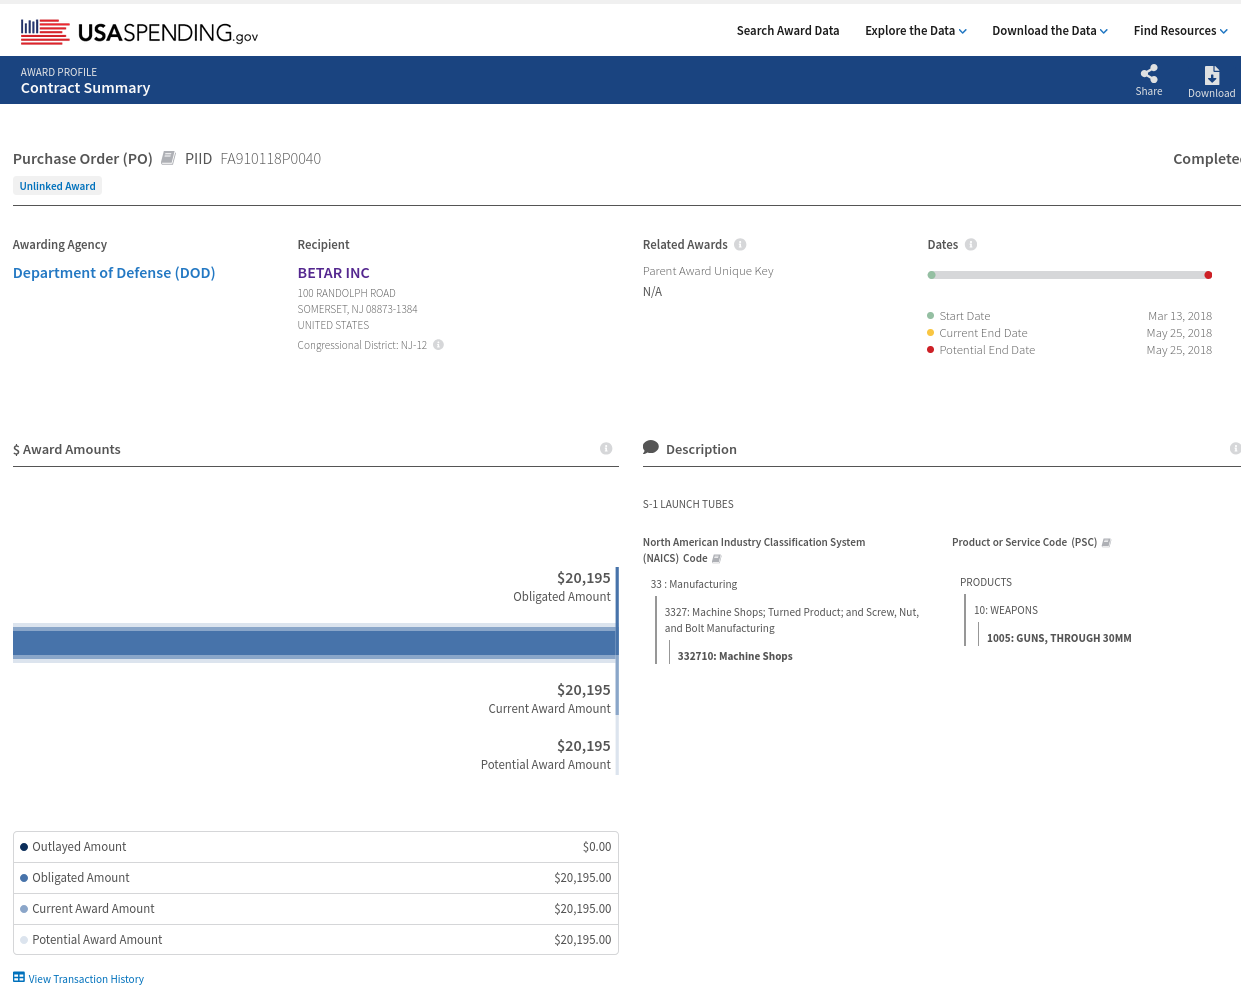1241x1000 pixels.
Task: Click the Description speech bubble icon
Action: pyautogui.click(x=651, y=448)
